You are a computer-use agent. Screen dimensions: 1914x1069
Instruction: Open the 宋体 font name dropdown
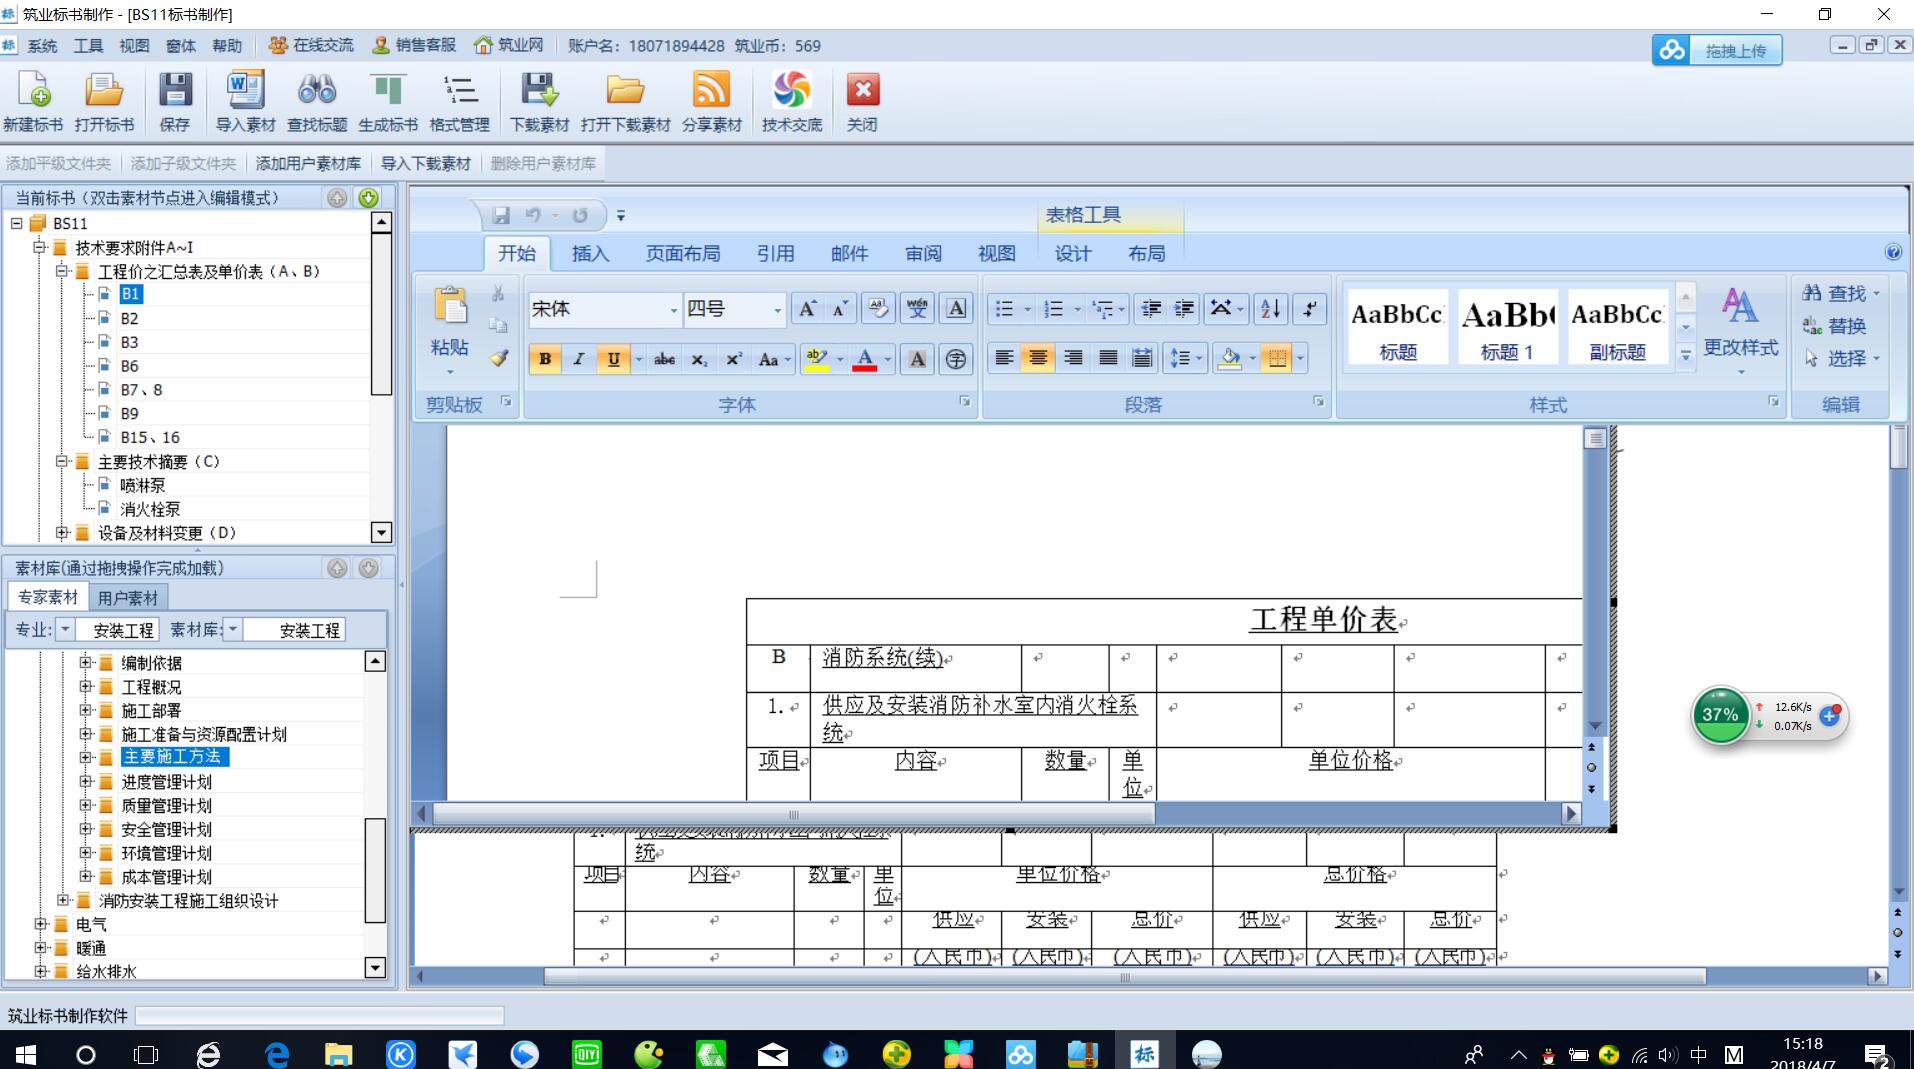(x=673, y=310)
